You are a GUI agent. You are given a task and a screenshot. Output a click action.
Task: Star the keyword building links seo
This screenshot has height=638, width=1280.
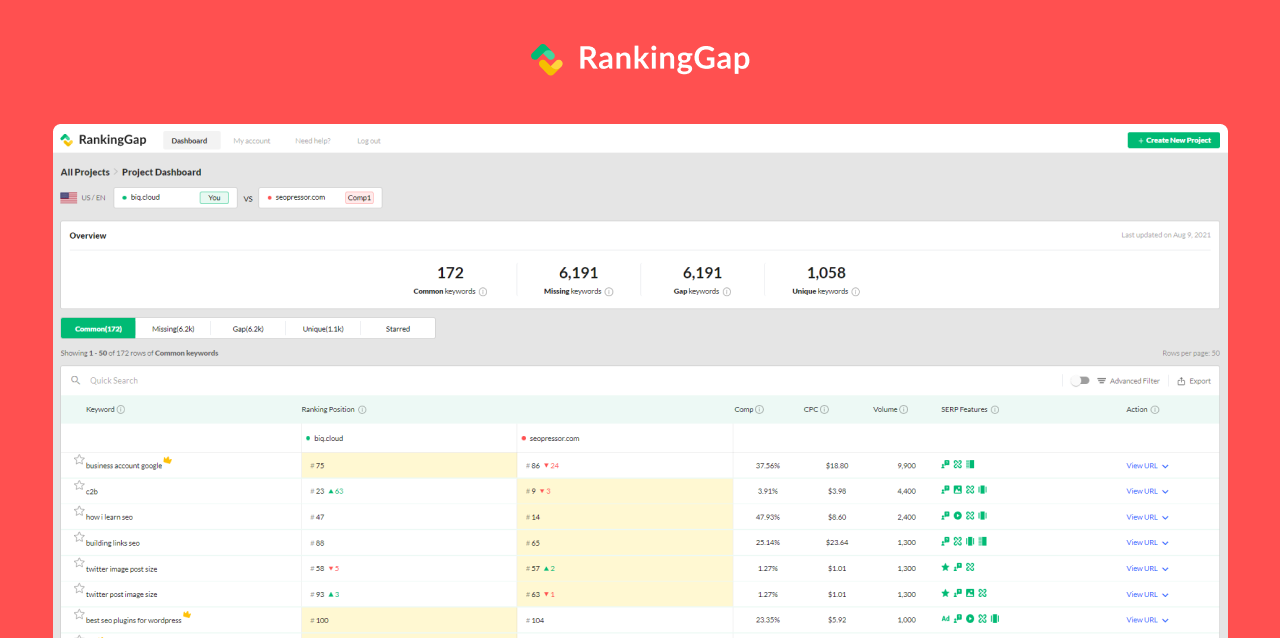(79, 537)
